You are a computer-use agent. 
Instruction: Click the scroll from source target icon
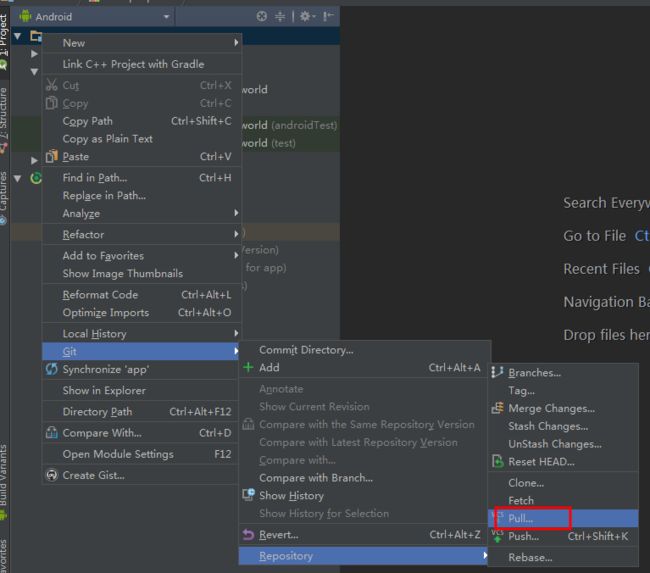(x=262, y=16)
